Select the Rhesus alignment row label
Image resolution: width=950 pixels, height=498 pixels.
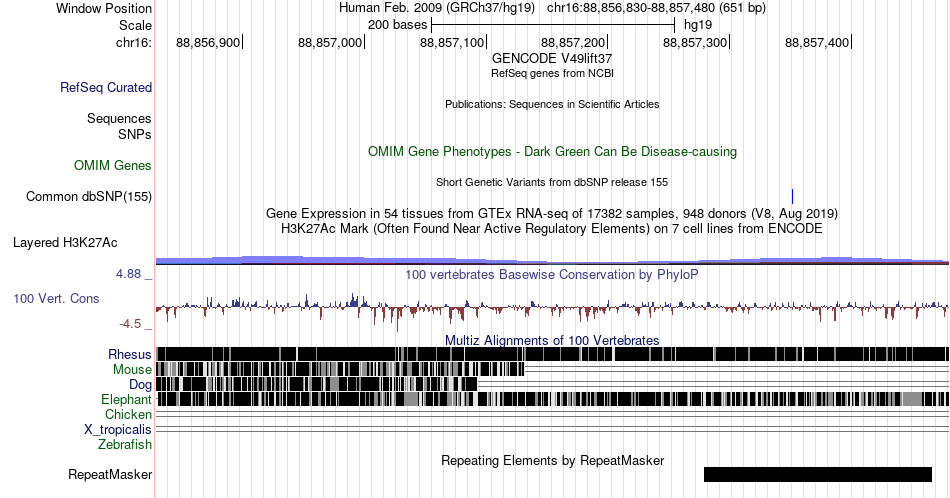point(129,354)
